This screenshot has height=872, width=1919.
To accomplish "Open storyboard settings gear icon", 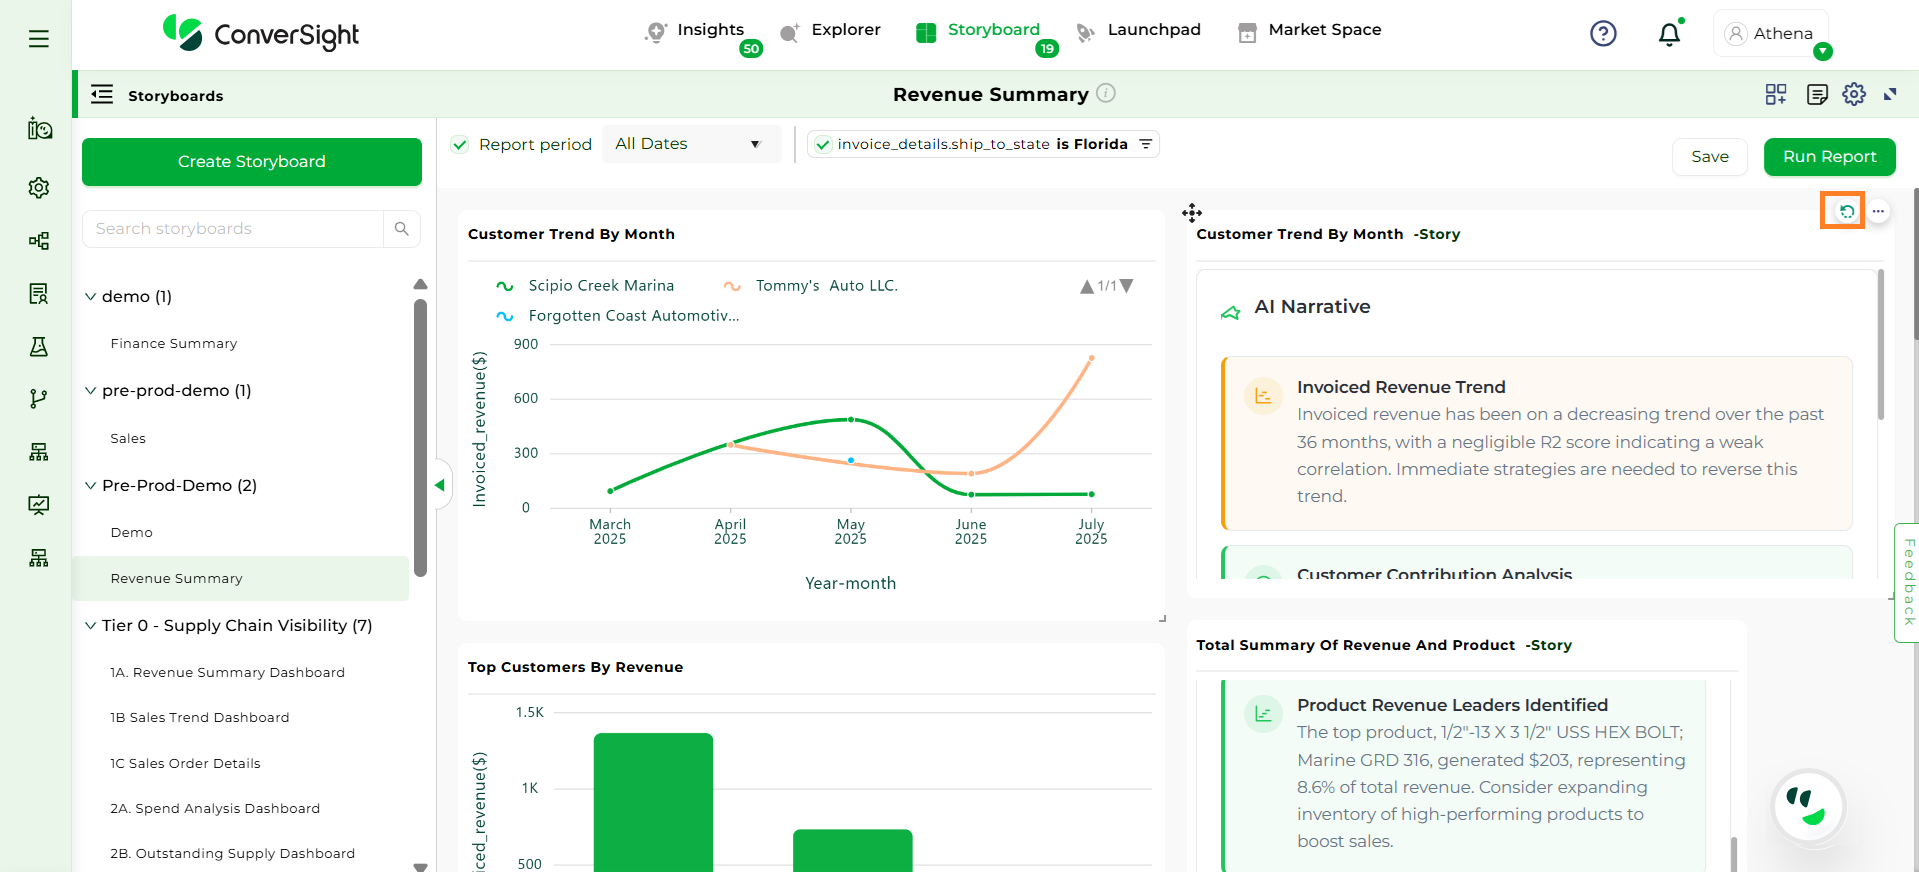I will [1854, 94].
